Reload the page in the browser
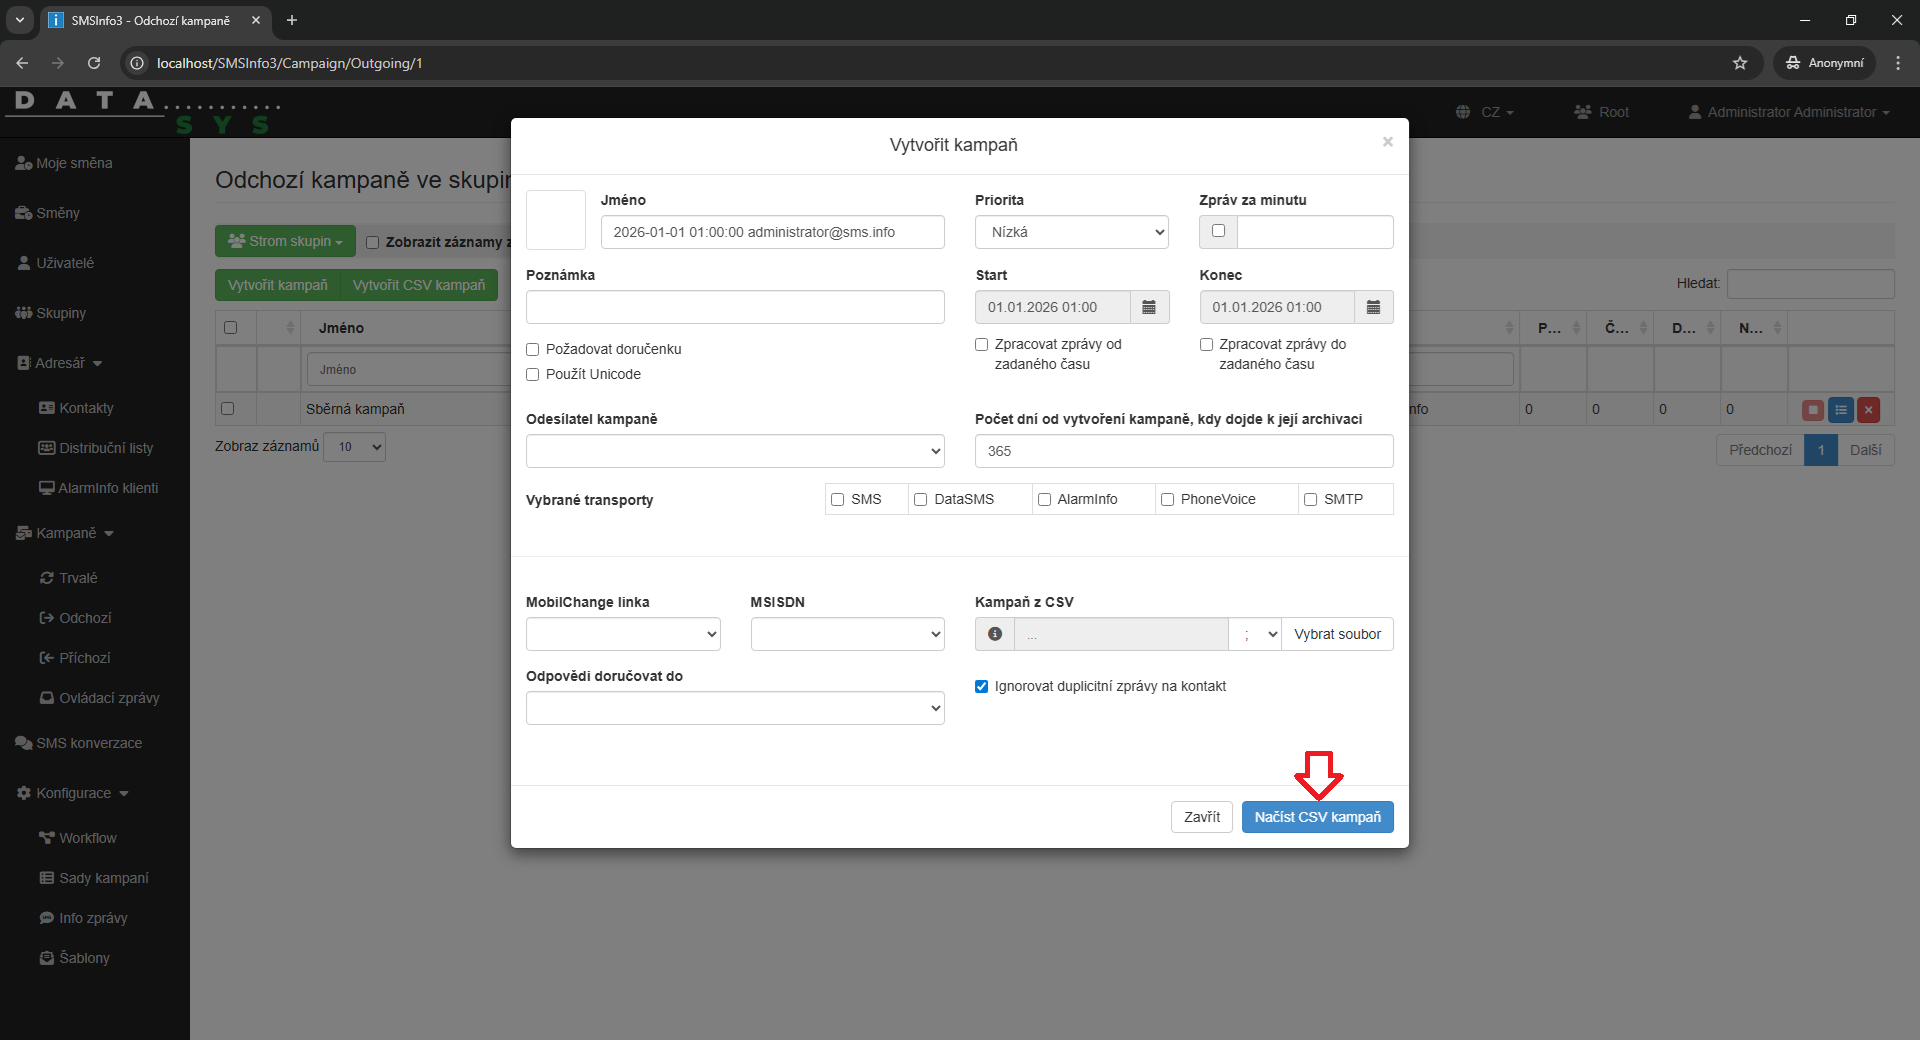 coord(94,63)
